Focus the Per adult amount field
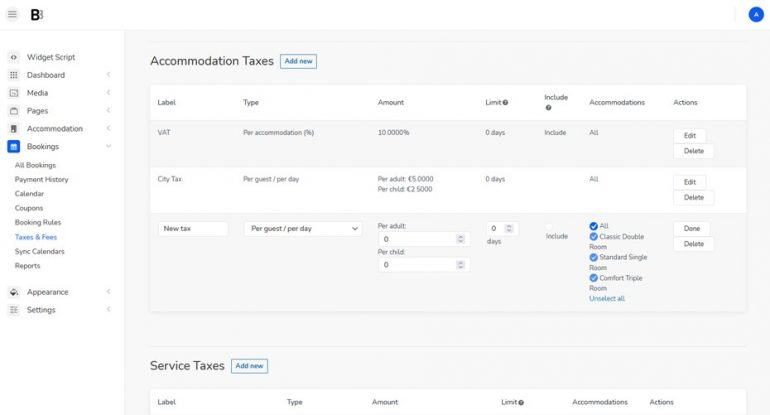This screenshot has height=415, width=770. click(x=424, y=239)
